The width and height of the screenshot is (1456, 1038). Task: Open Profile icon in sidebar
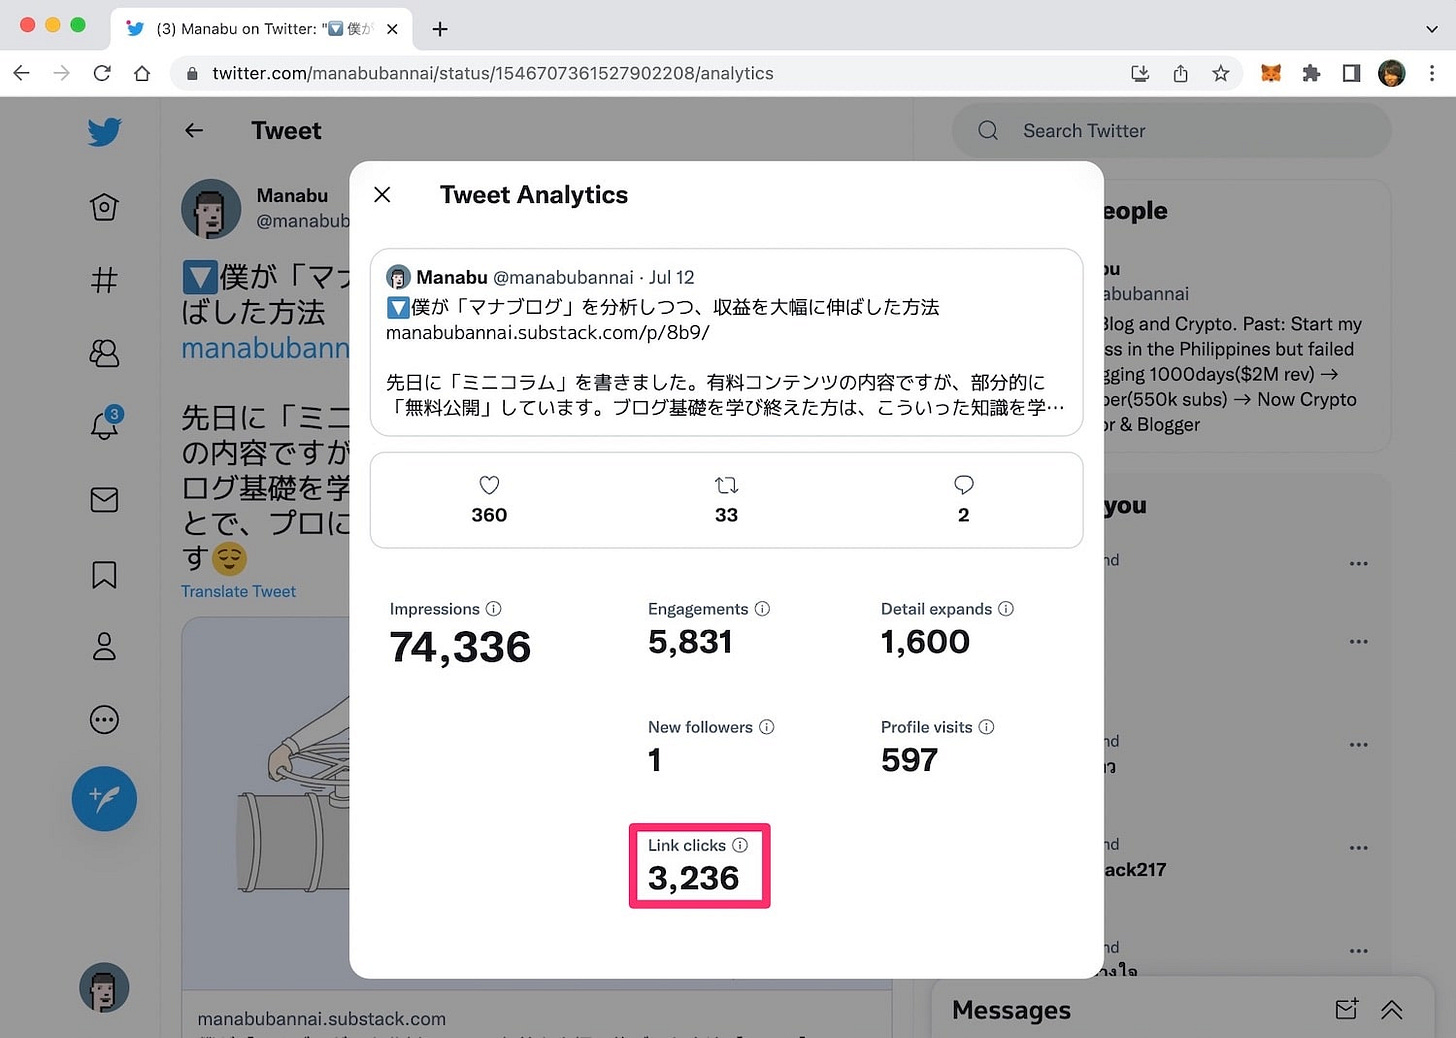point(104,646)
